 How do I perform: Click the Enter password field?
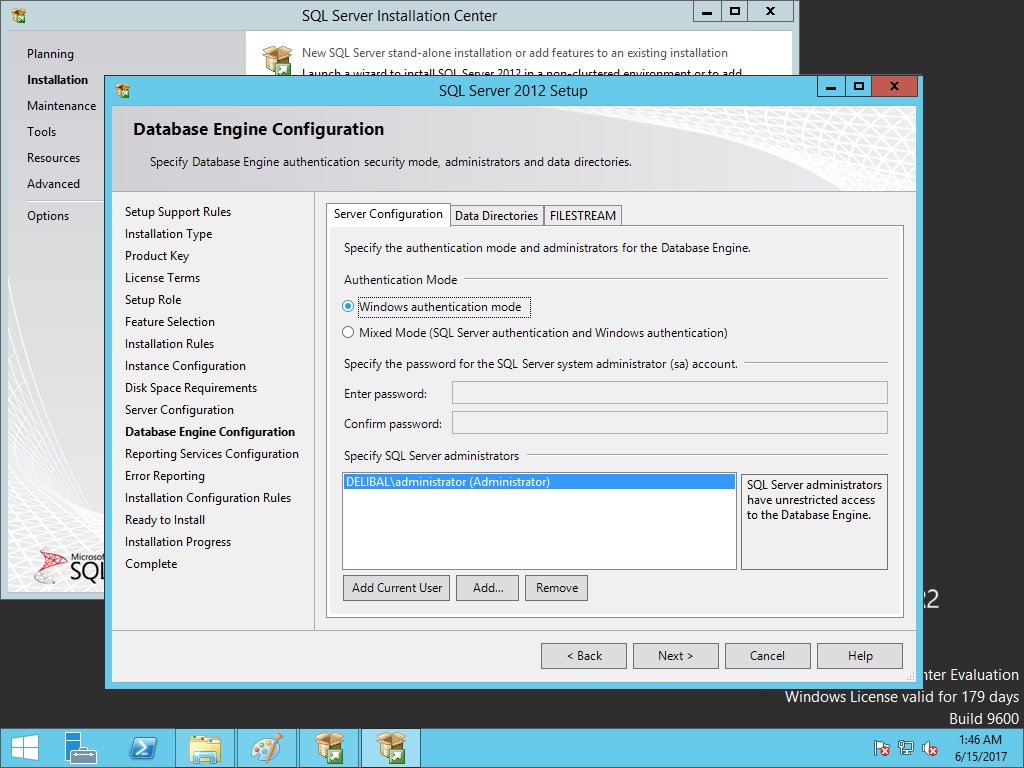click(669, 393)
